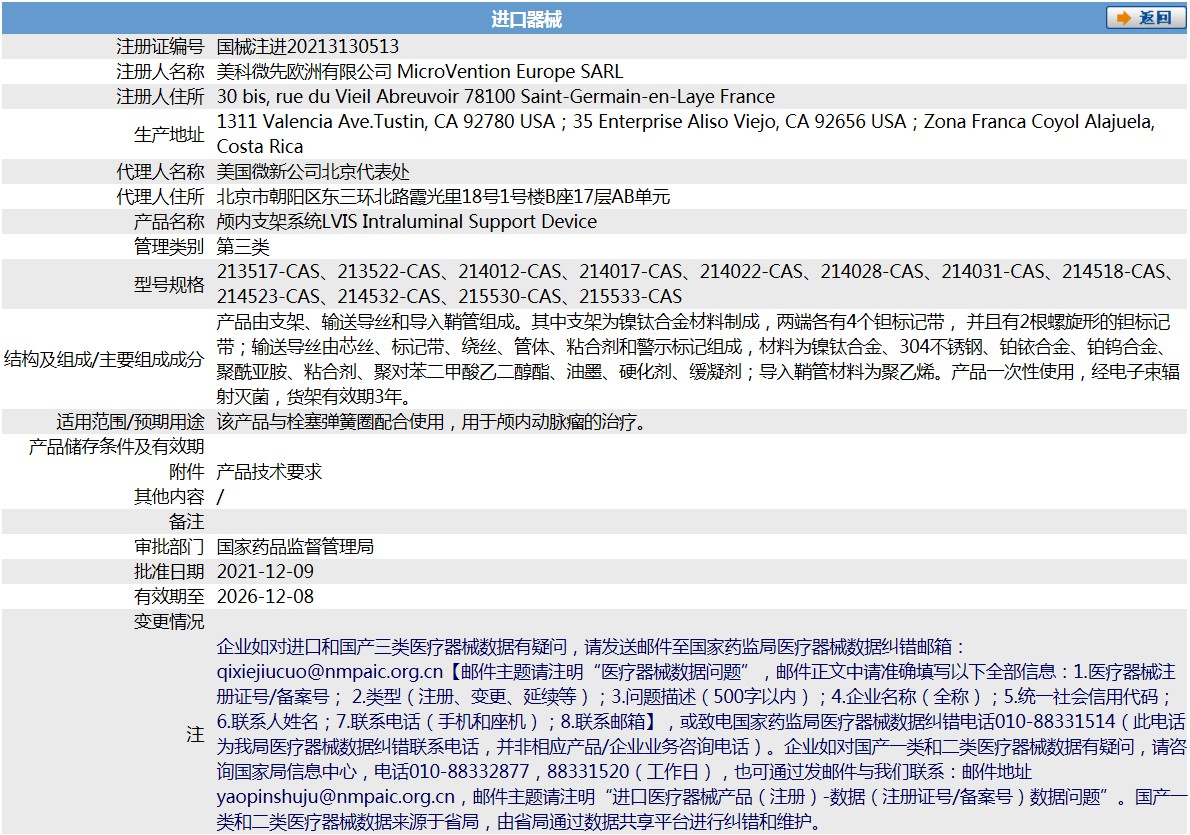Image resolution: width=1190 pixels, height=835 pixels.
Task: Click the email yaopinshuju@nmpaic.org.cn
Action: pos(335,796)
